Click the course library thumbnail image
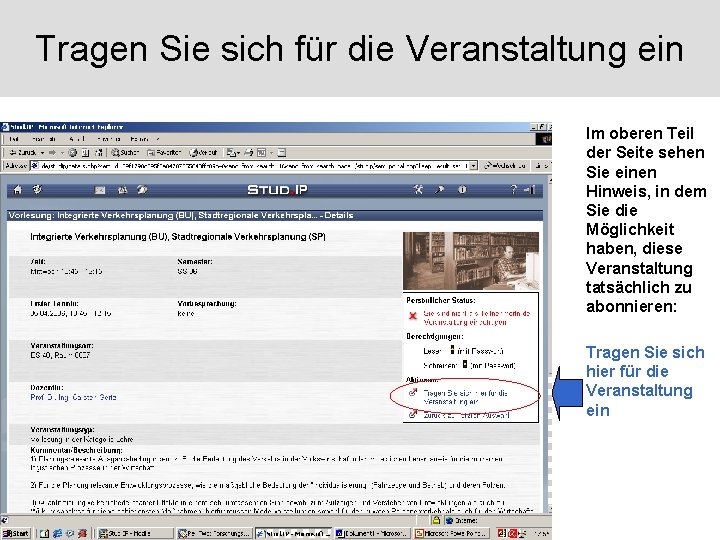The width and height of the screenshot is (720, 540). click(471, 260)
